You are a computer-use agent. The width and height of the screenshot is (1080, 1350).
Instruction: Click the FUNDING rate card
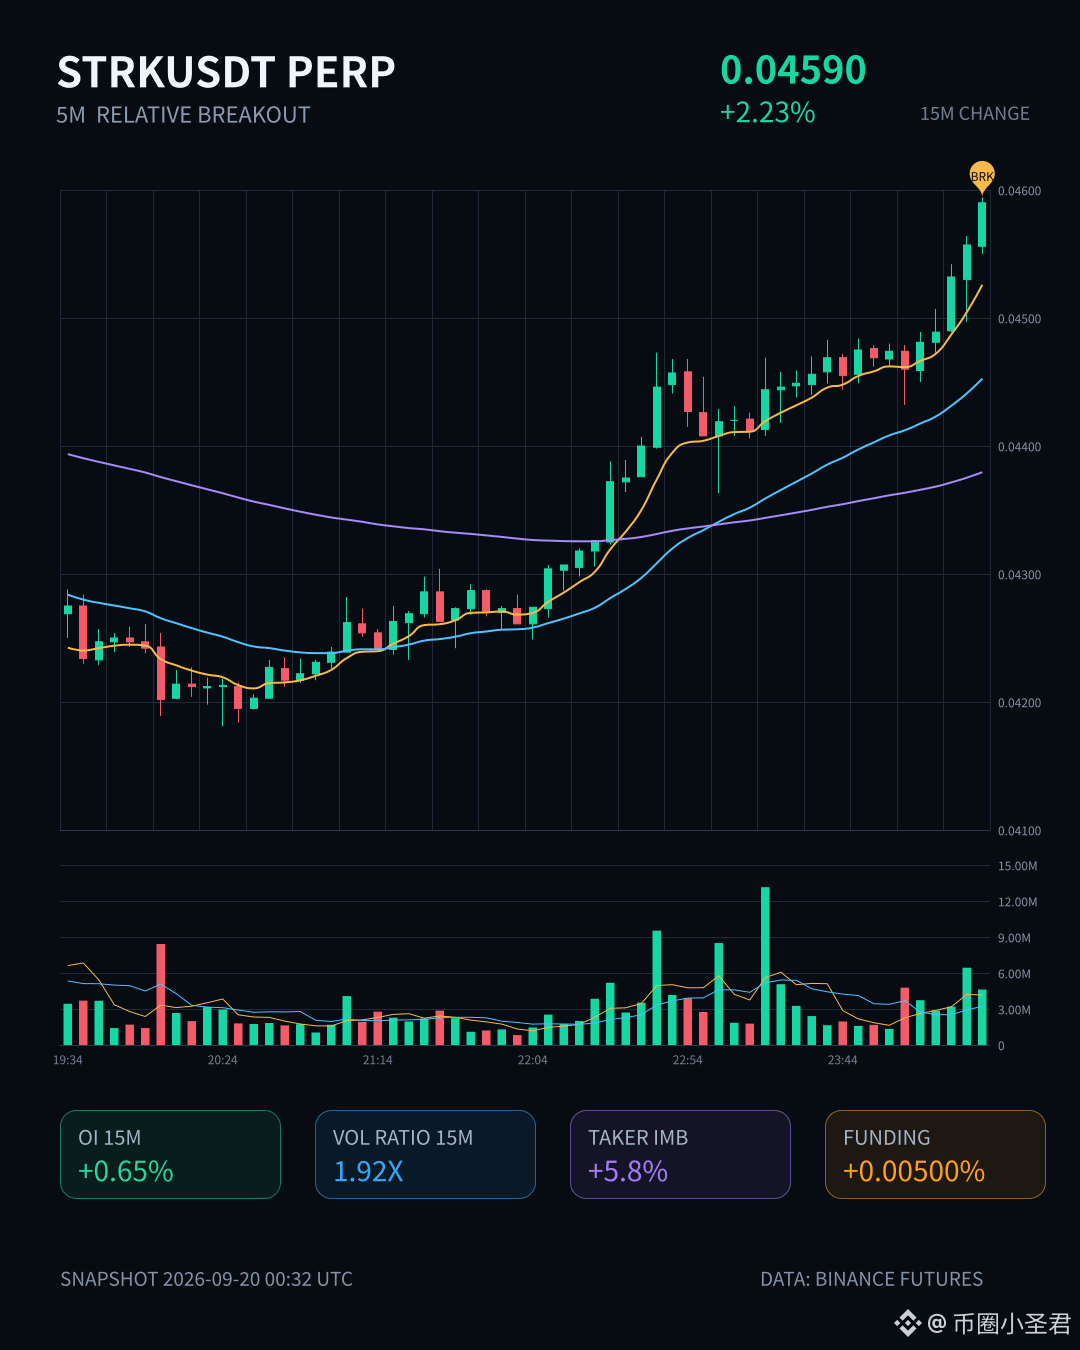point(935,1154)
